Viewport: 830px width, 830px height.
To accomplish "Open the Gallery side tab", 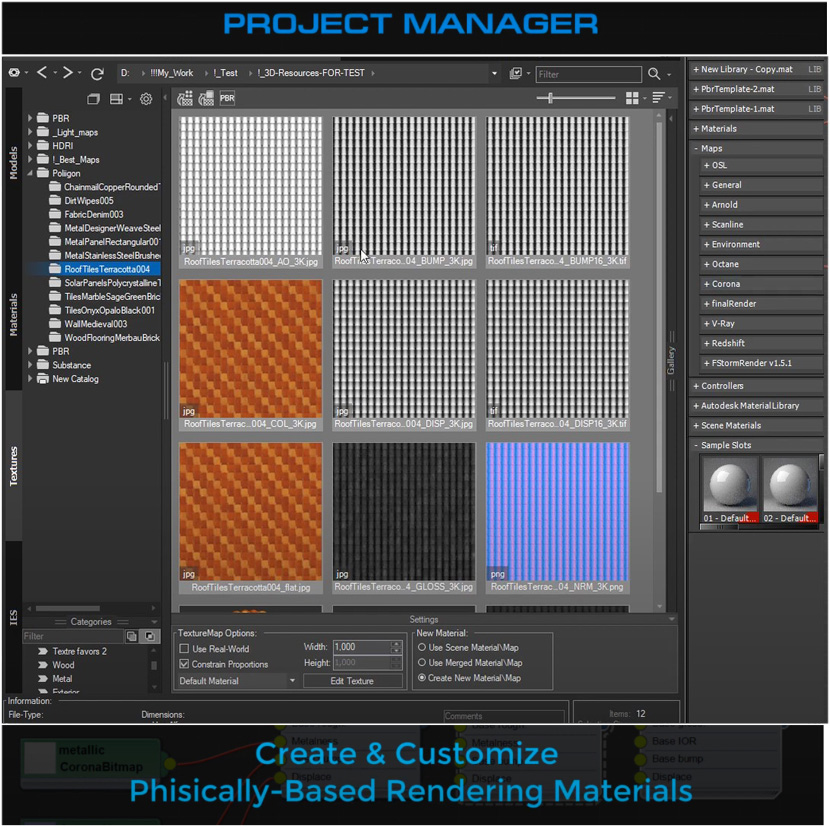I will tap(671, 360).
